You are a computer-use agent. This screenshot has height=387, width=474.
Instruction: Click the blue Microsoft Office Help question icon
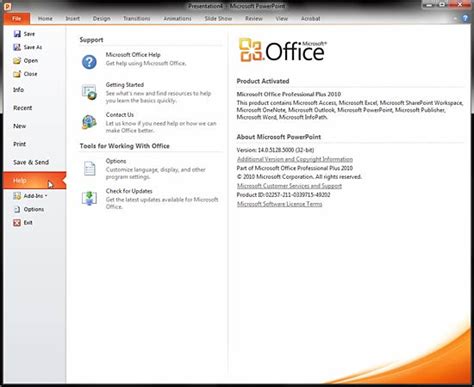(x=89, y=62)
